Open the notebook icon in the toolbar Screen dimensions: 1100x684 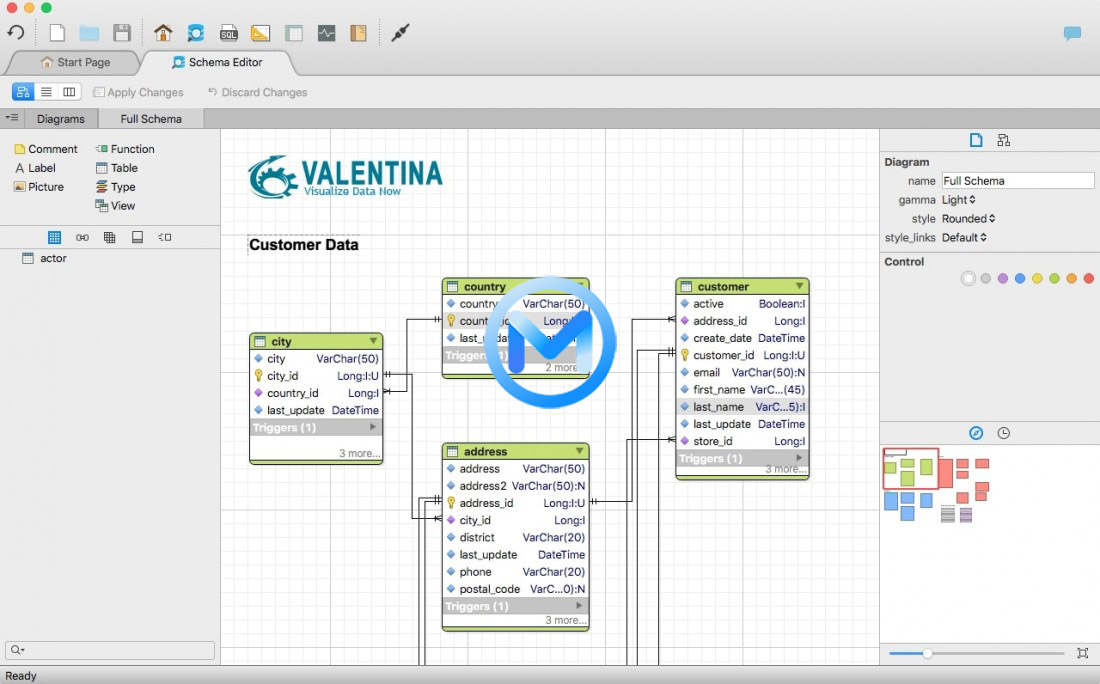(358, 33)
